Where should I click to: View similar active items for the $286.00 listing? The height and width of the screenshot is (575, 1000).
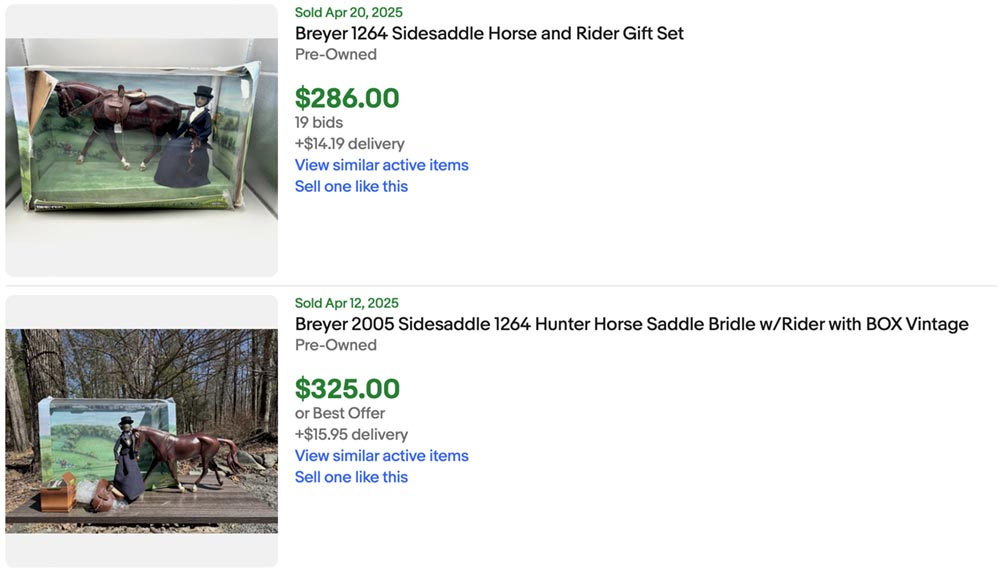tap(381, 165)
